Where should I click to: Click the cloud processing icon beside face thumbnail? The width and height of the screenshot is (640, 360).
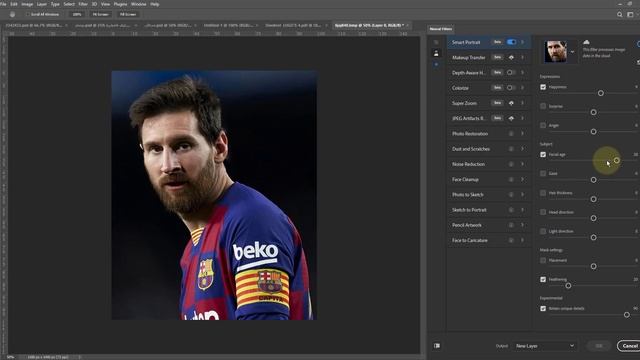click(x=587, y=42)
